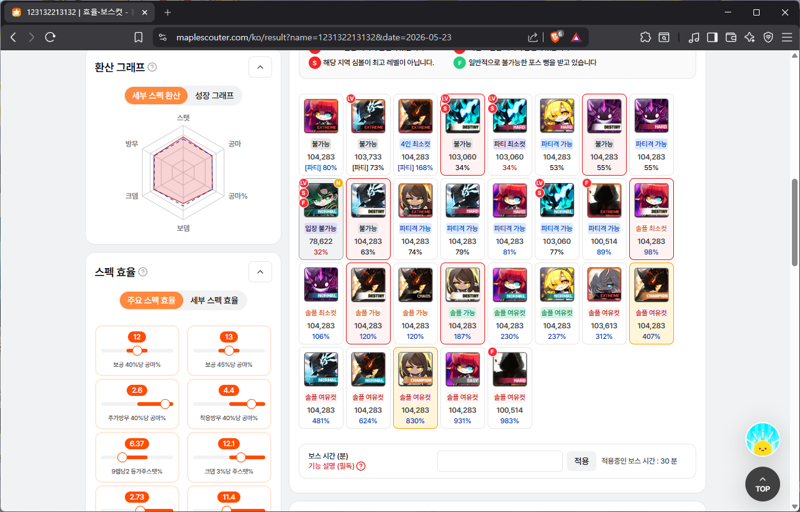
Task: Open a new browser tab with plus
Action: click(167, 12)
